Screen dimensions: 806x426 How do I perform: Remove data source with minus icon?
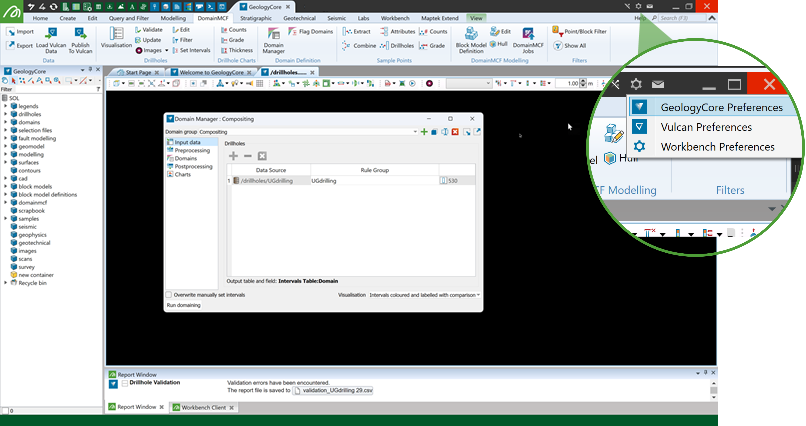248,156
